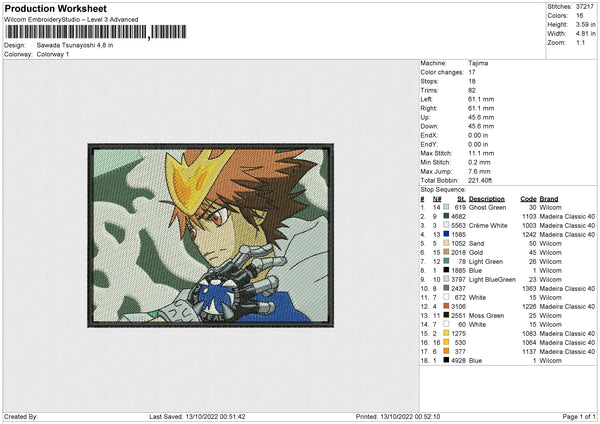The height and width of the screenshot is (424, 600).
Task: Click the Up label in machine stats
Action: click(425, 117)
